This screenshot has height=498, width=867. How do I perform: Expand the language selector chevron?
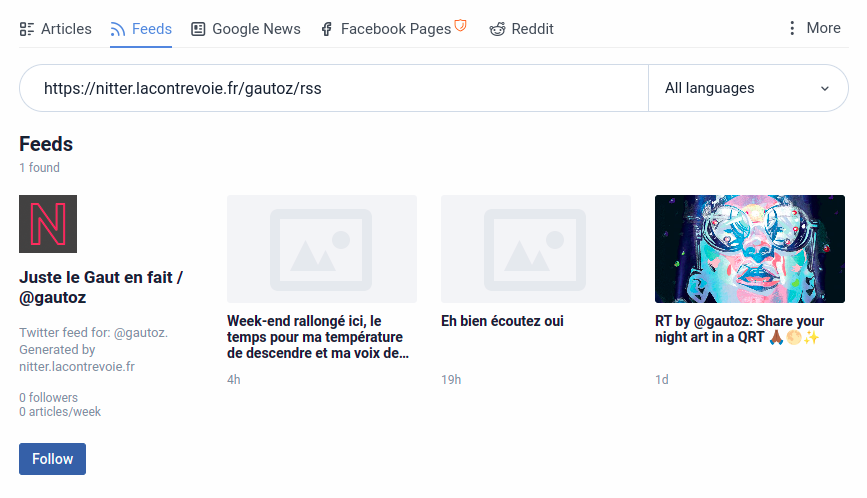tap(825, 88)
